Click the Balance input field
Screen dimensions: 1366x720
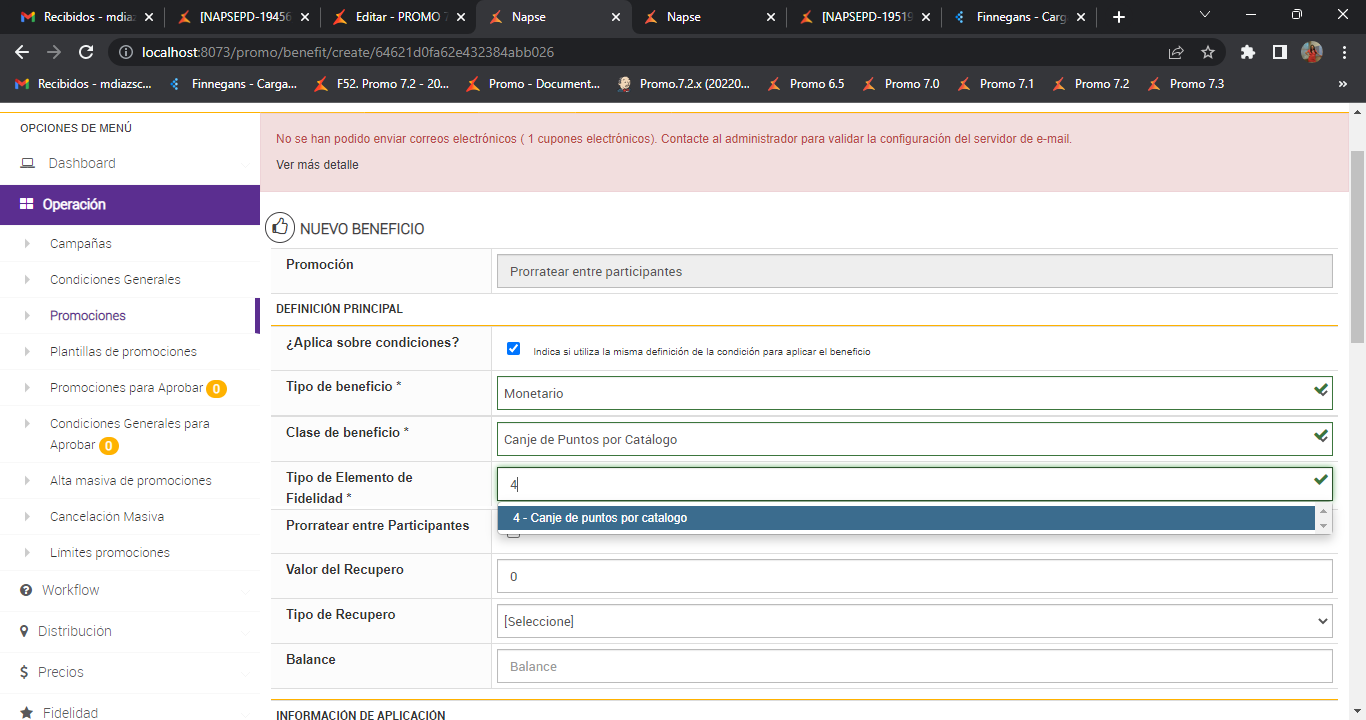[x=914, y=666]
